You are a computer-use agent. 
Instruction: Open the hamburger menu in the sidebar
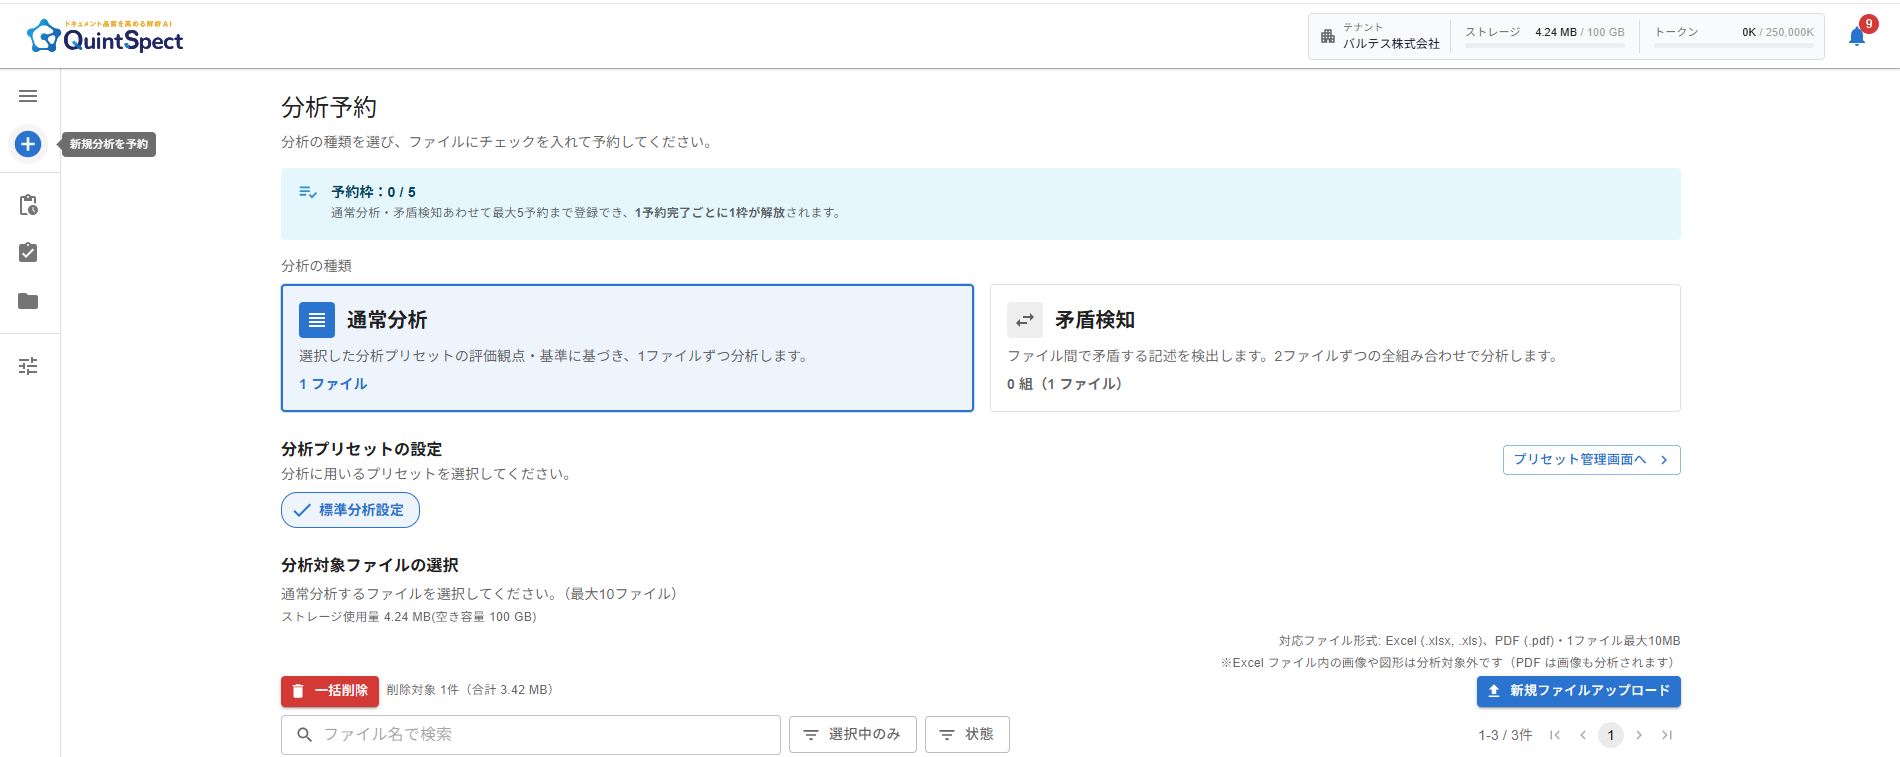coord(28,96)
